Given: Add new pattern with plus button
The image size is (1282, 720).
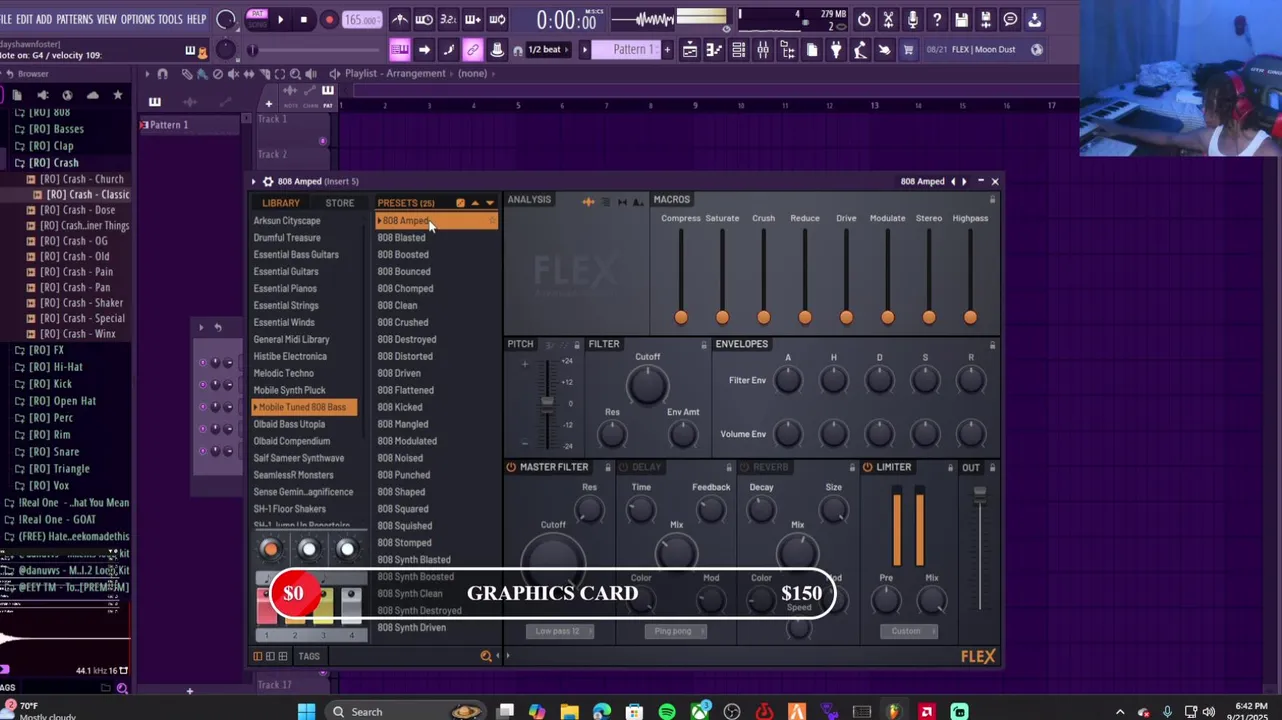Looking at the screenshot, I should coord(667,50).
